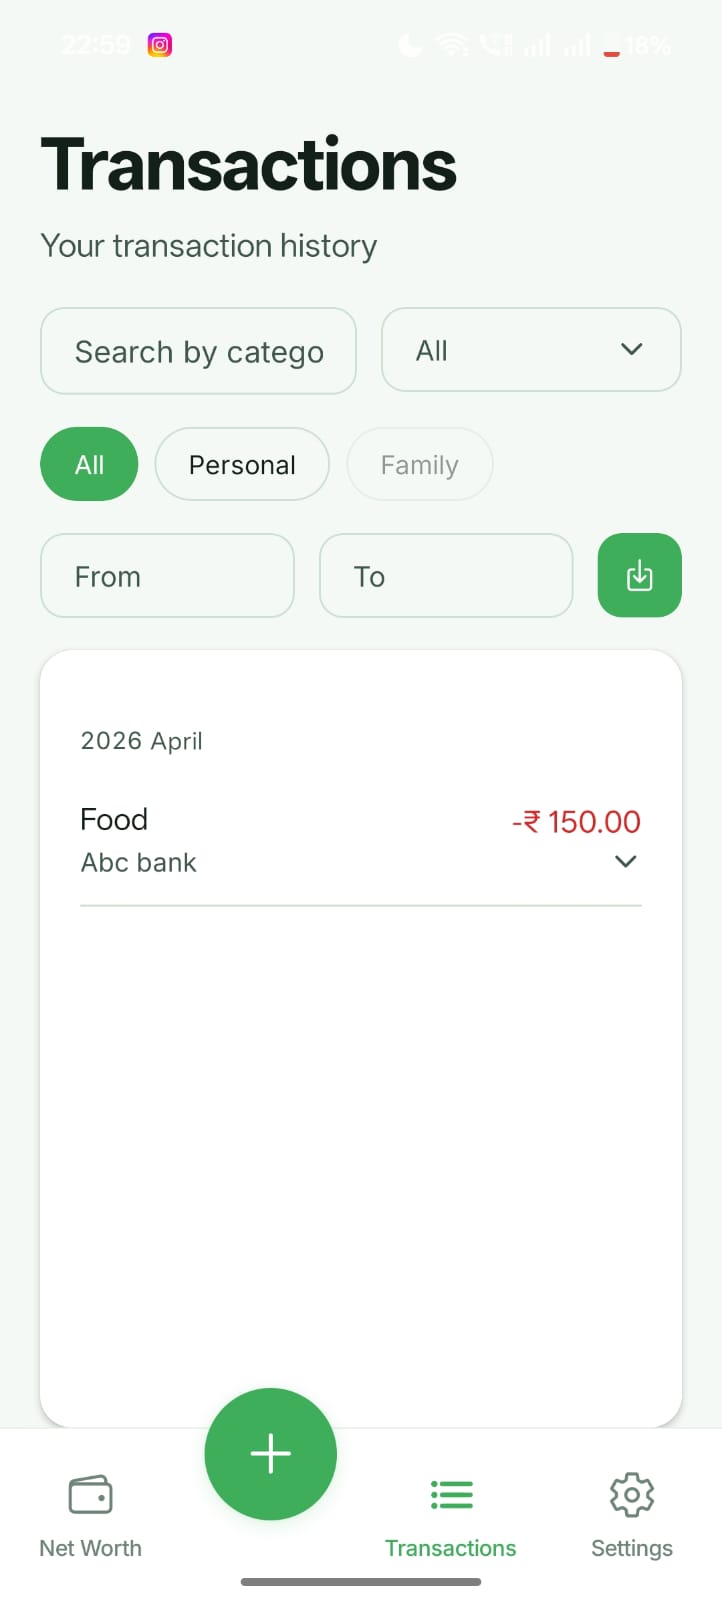
Task: Tap the battery status icon
Action: click(611, 46)
